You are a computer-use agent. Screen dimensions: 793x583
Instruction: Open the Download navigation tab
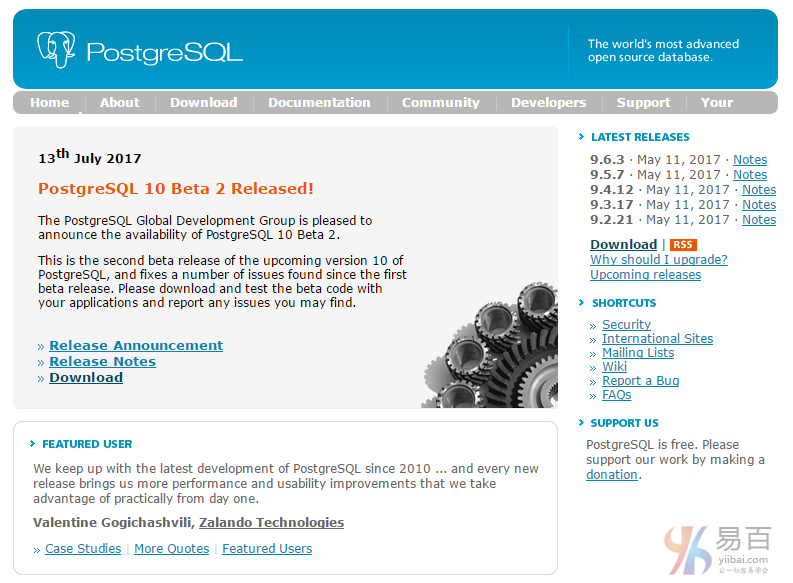(x=204, y=103)
